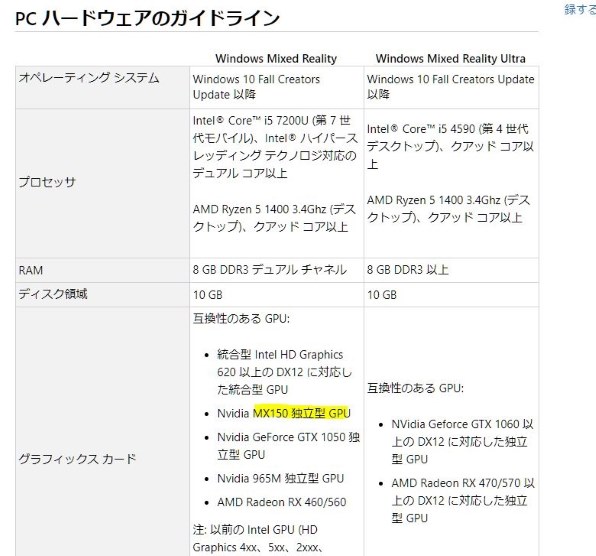Select the 'グラフィックス カード' row label
The image size is (596, 556).
[x=77, y=459]
